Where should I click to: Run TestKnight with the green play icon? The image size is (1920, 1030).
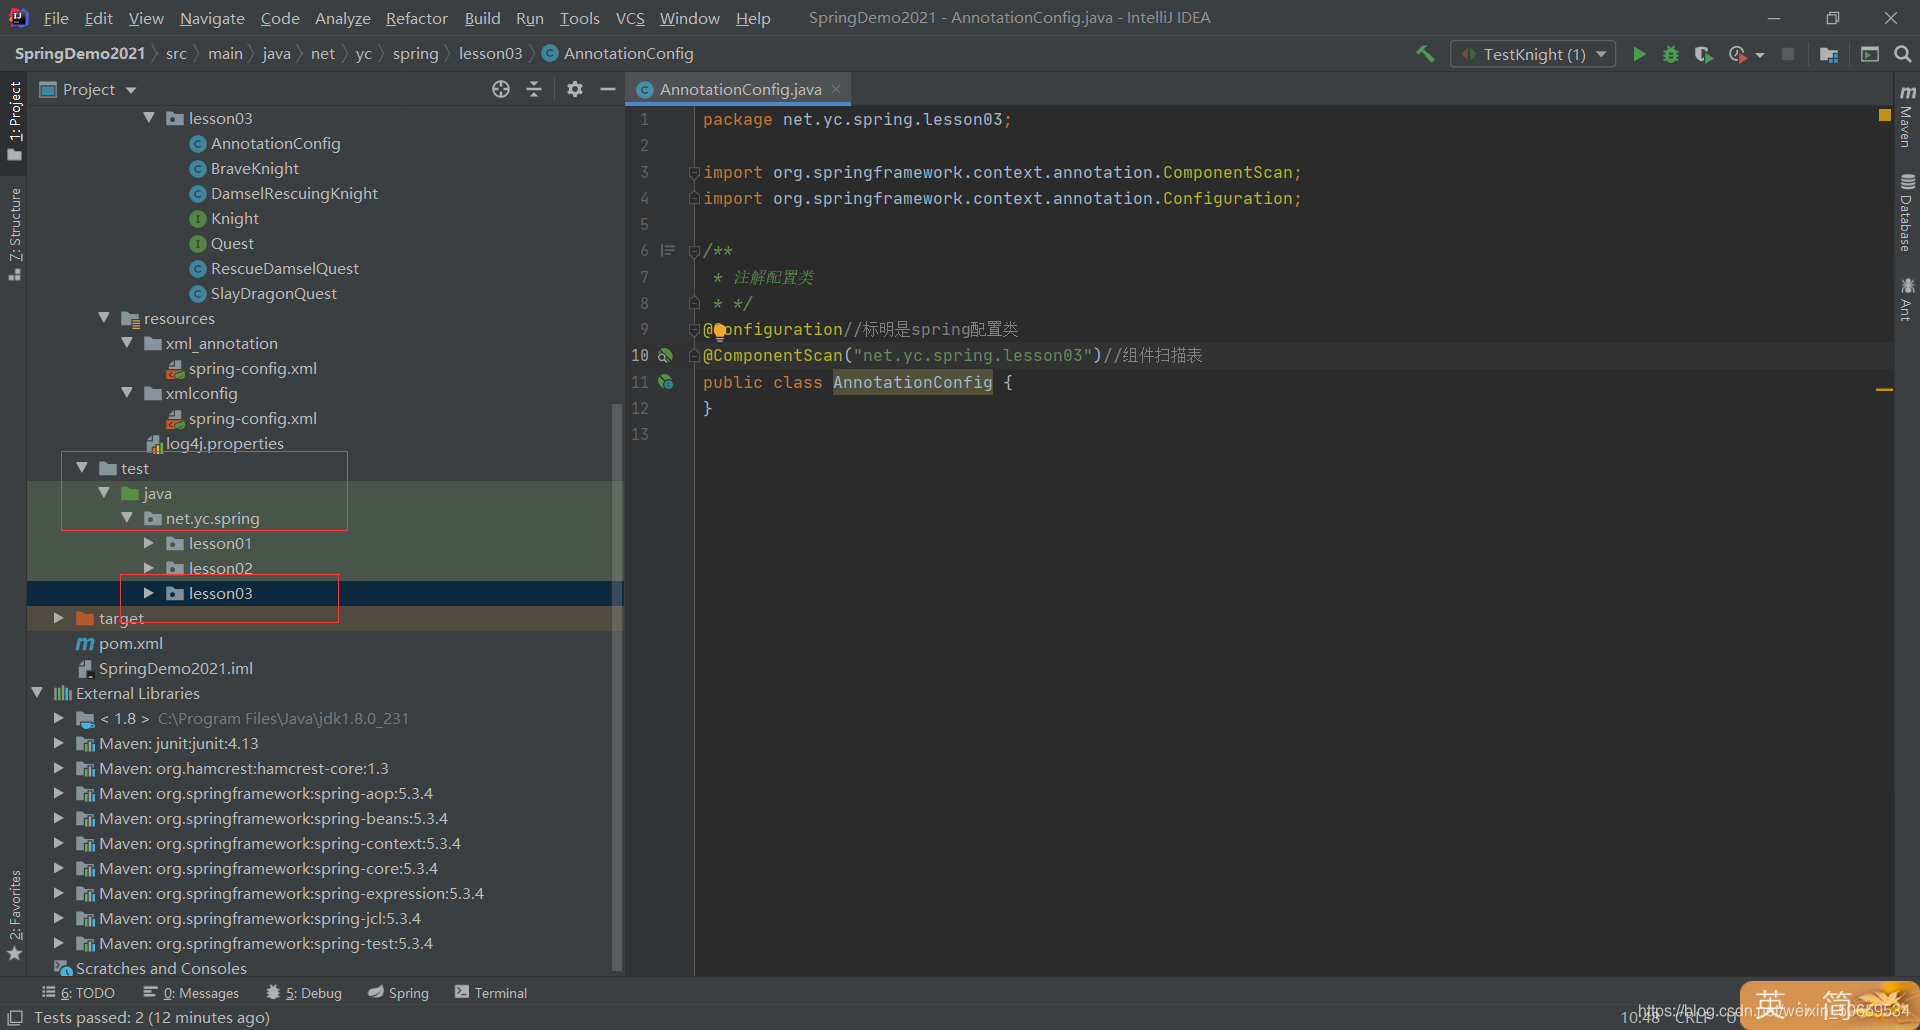[x=1639, y=54]
